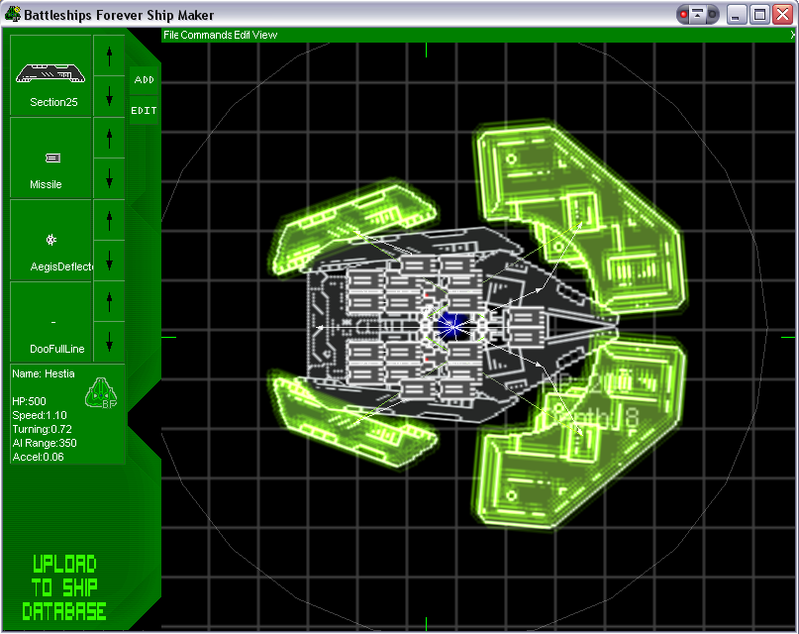Click the down arrow next to Missile
The image size is (799, 634).
pos(109,178)
